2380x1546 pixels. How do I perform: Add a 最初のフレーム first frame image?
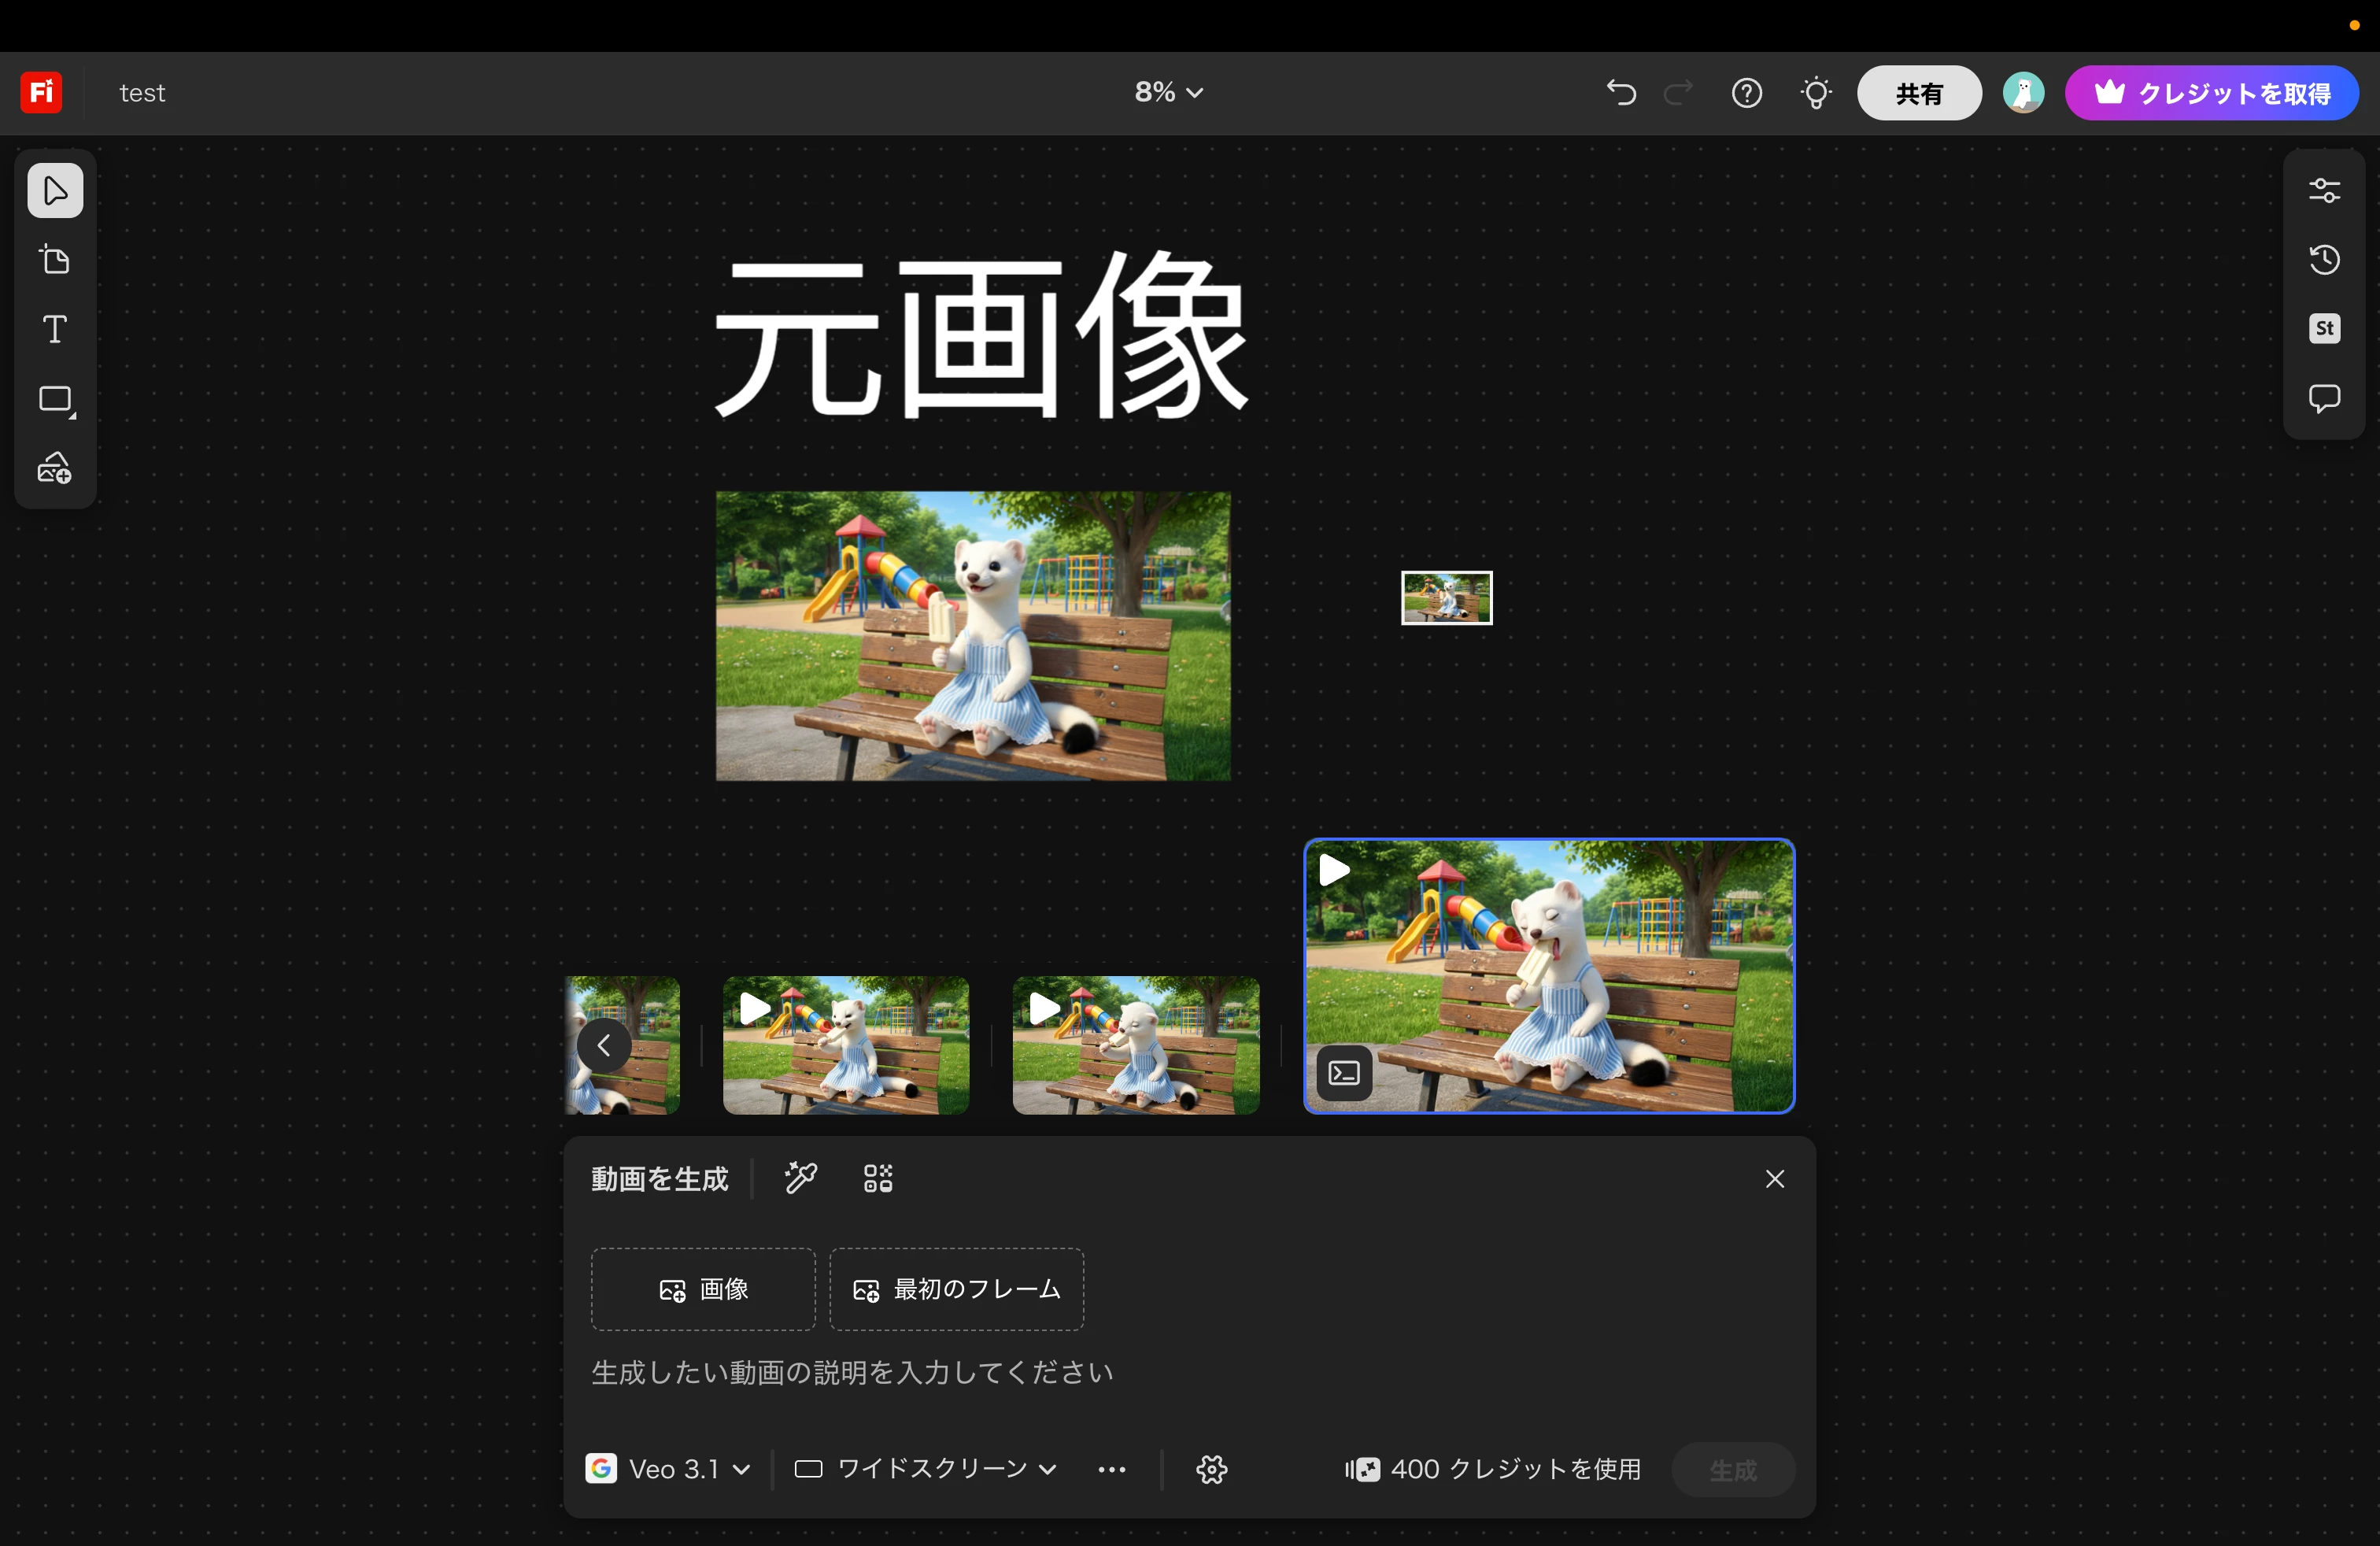click(x=956, y=1289)
